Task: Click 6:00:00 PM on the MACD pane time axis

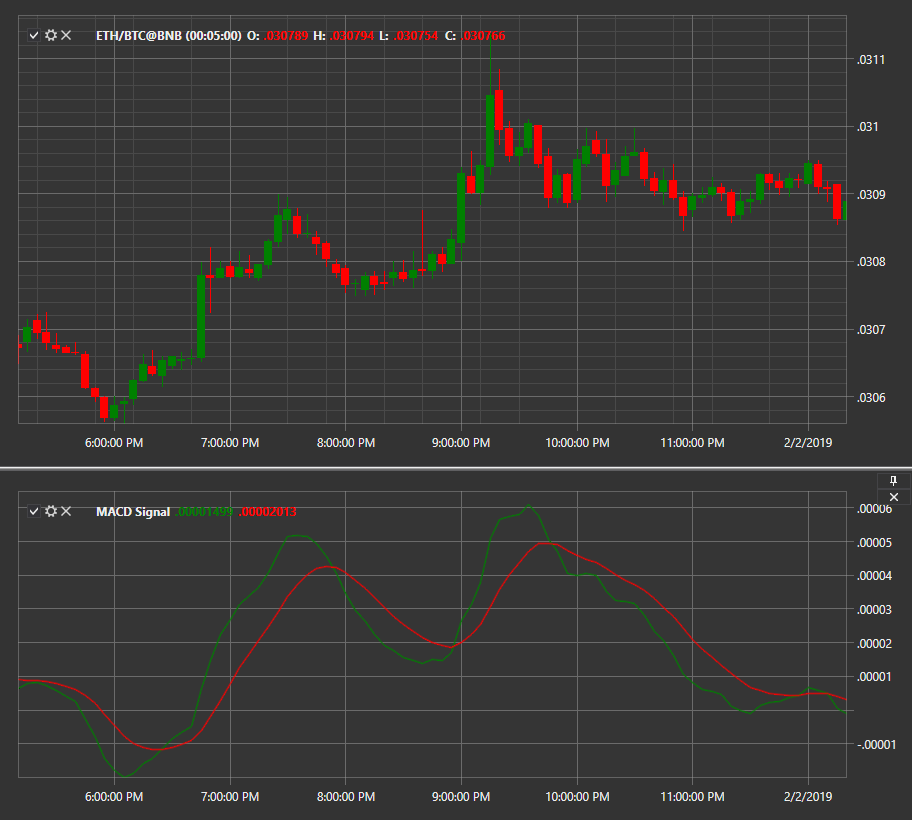Action: (114, 797)
